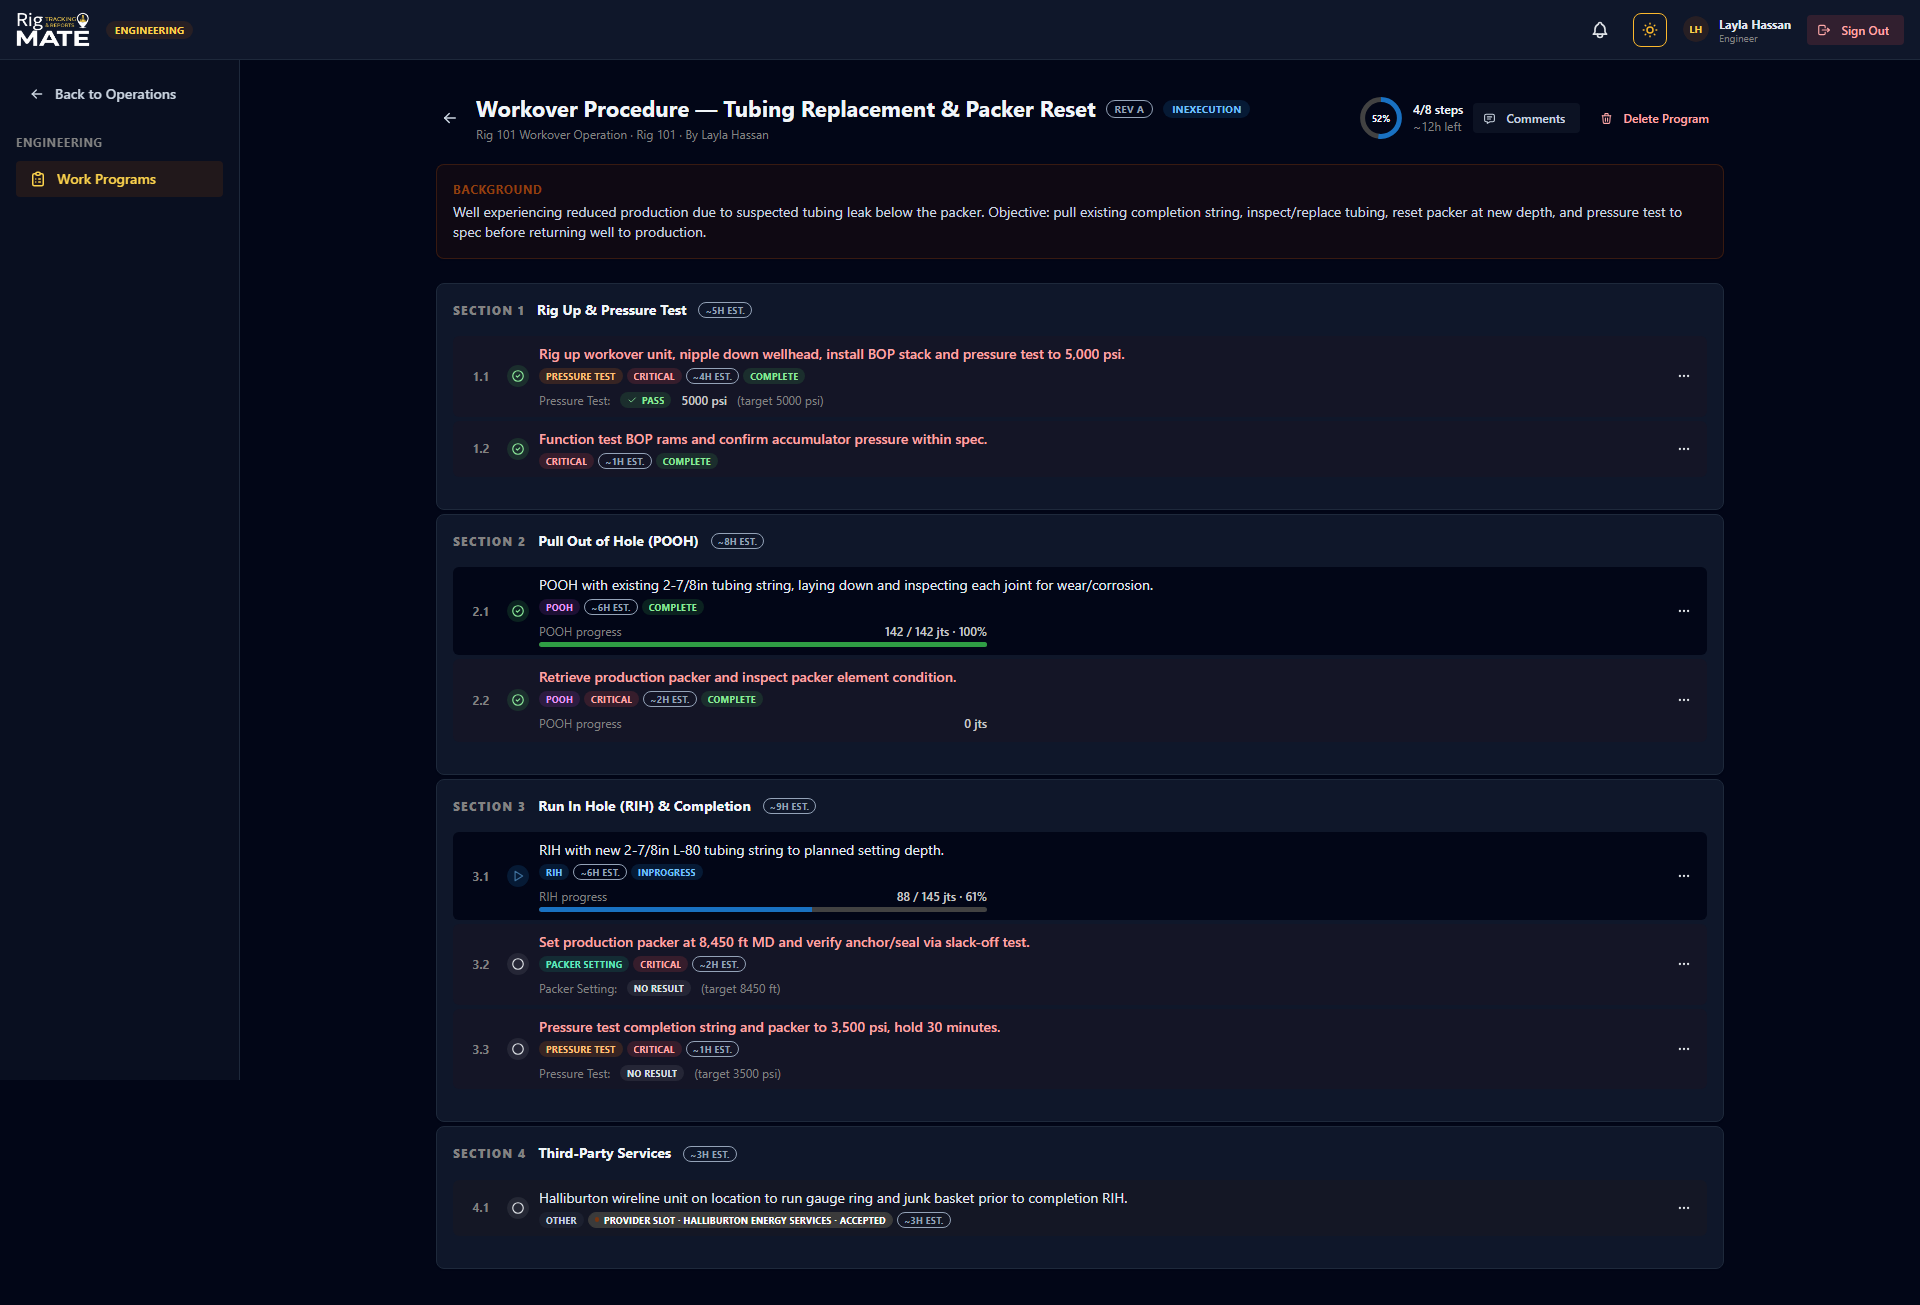Click the ENGINEERING header badge

(149, 30)
